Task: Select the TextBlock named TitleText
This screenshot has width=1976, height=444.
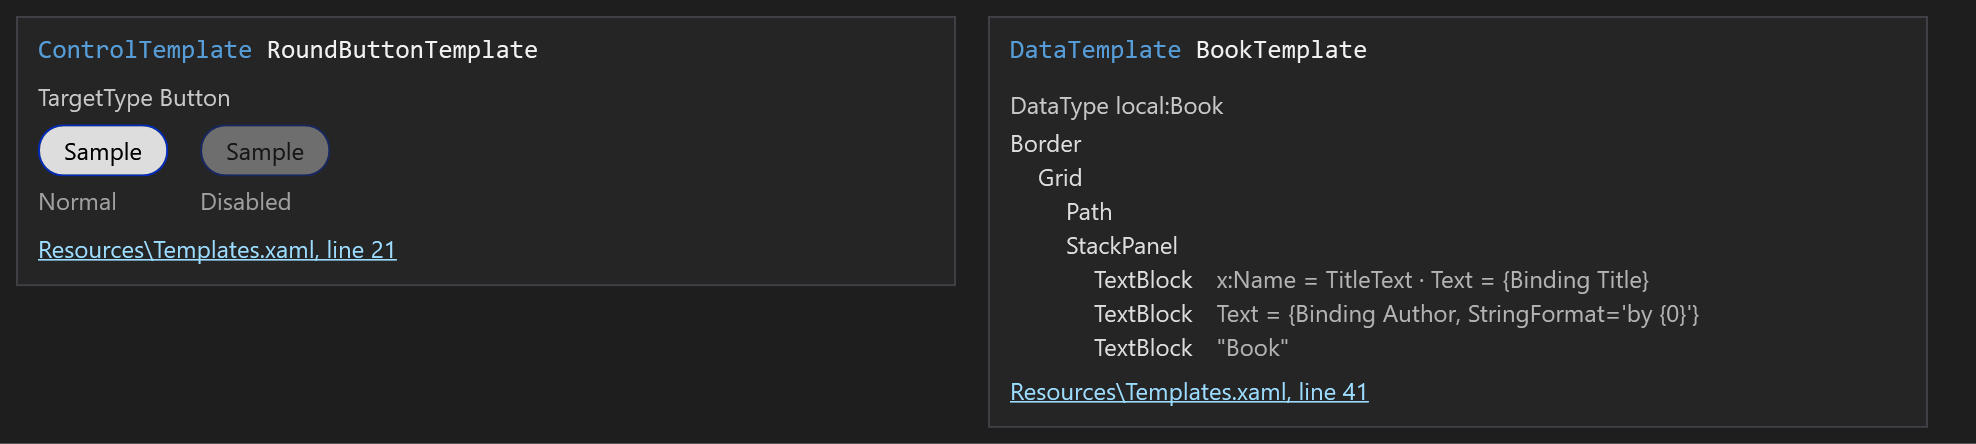Action: click(x=1143, y=280)
